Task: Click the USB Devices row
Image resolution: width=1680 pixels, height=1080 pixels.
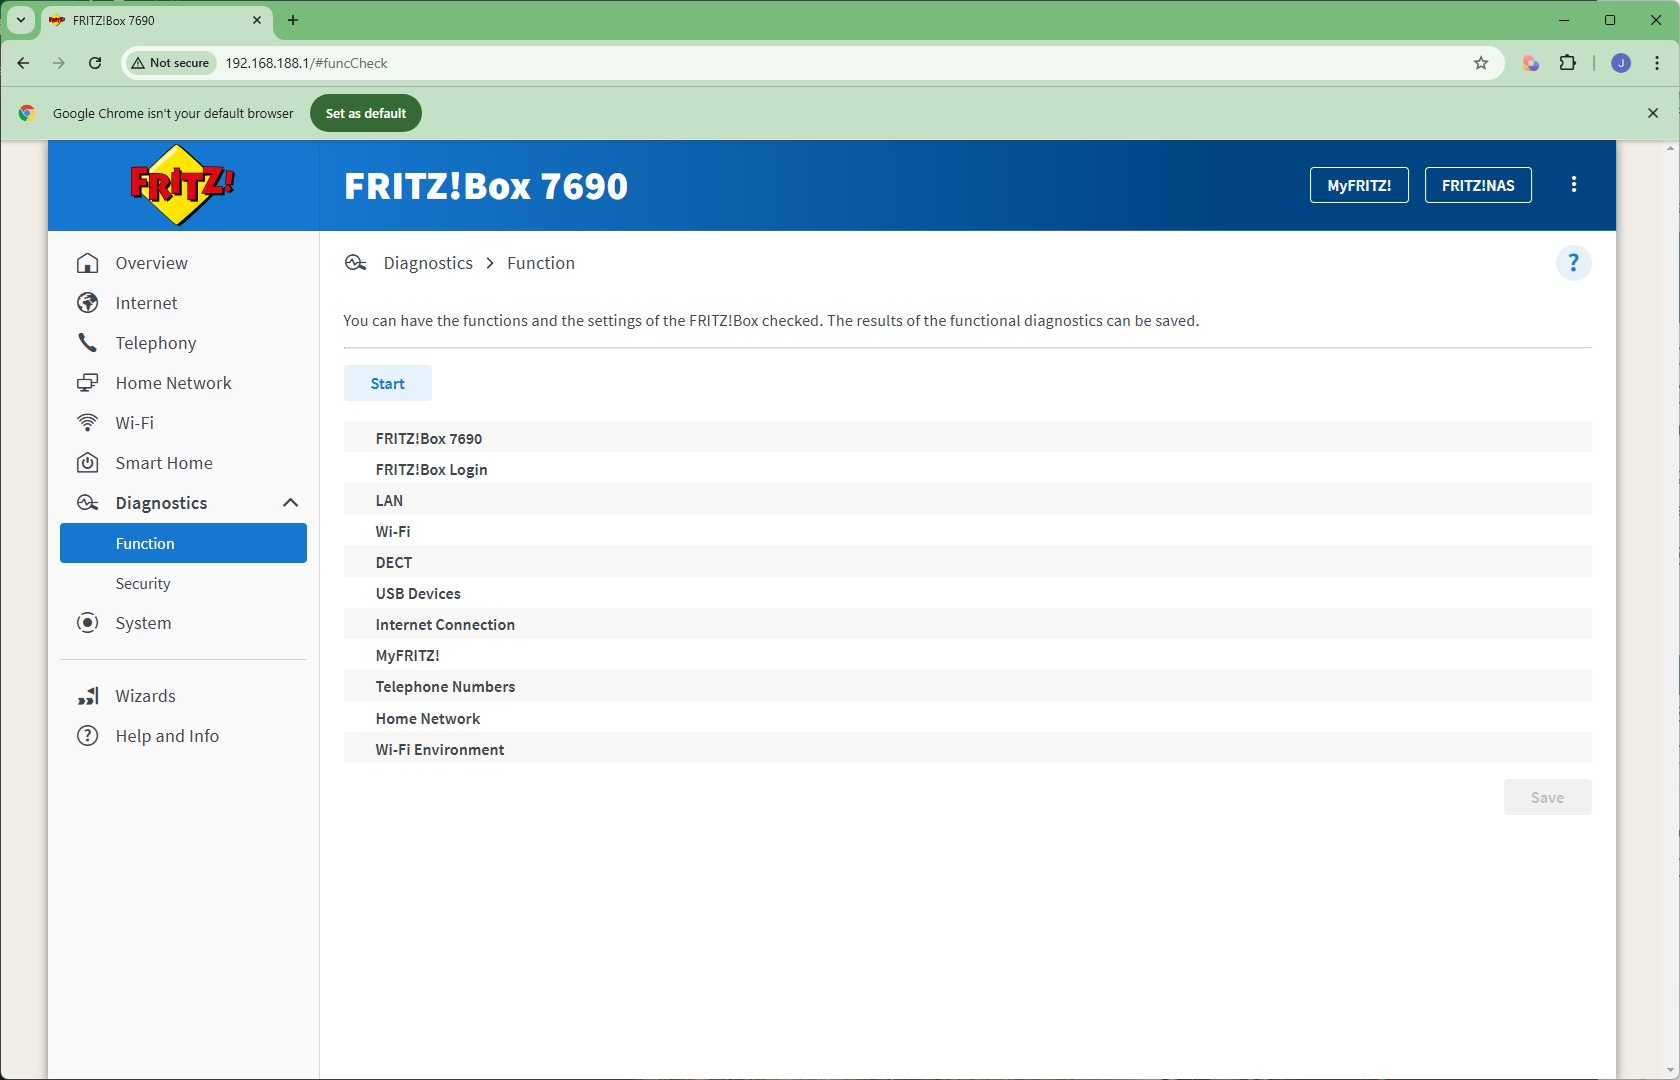Action: (967, 593)
